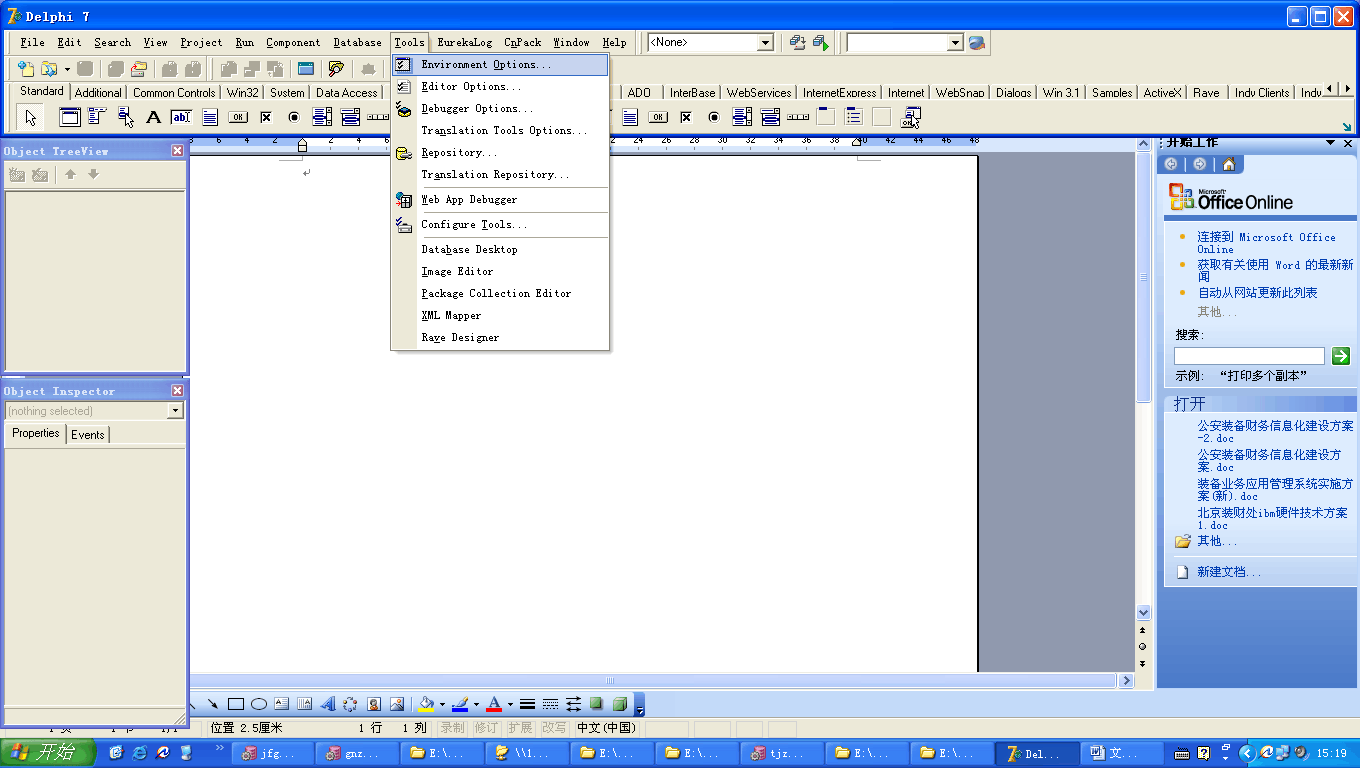Expand the Open file button dropdown arrow

(x=67, y=69)
